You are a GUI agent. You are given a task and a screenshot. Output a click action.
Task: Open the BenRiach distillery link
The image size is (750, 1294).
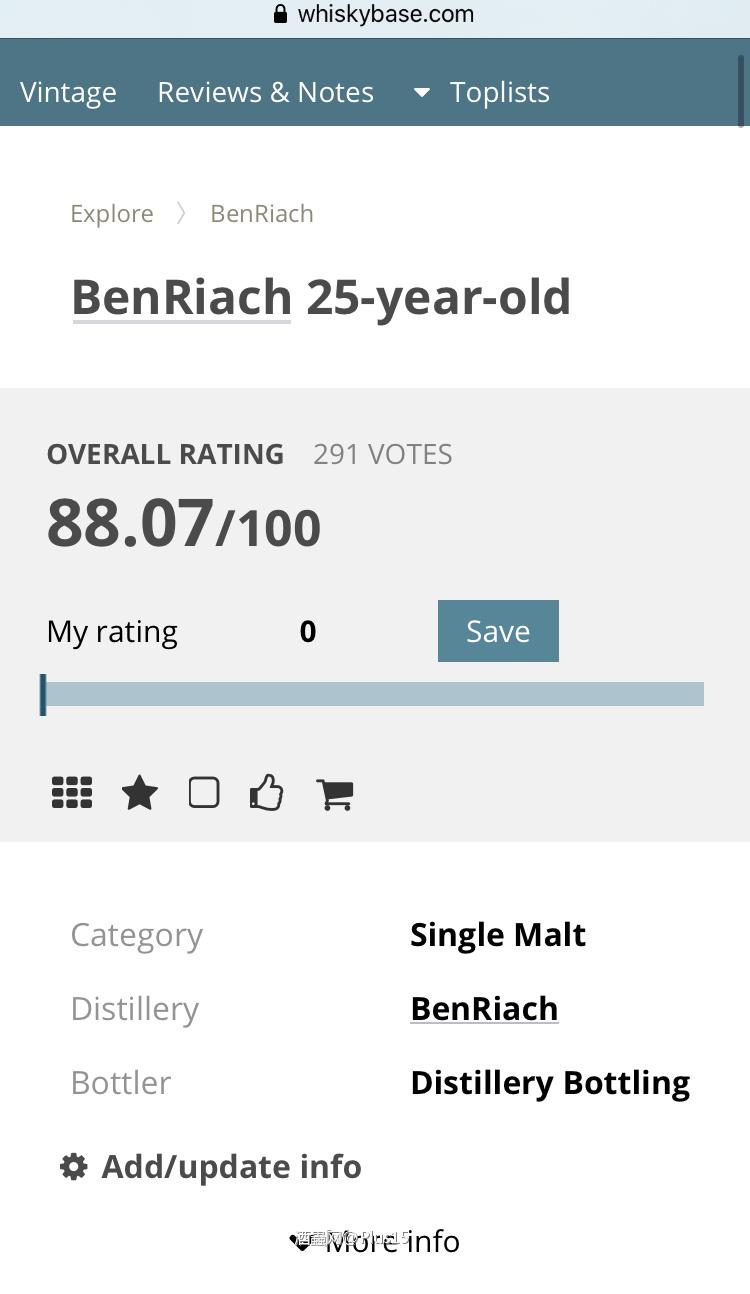click(x=484, y=1008)
